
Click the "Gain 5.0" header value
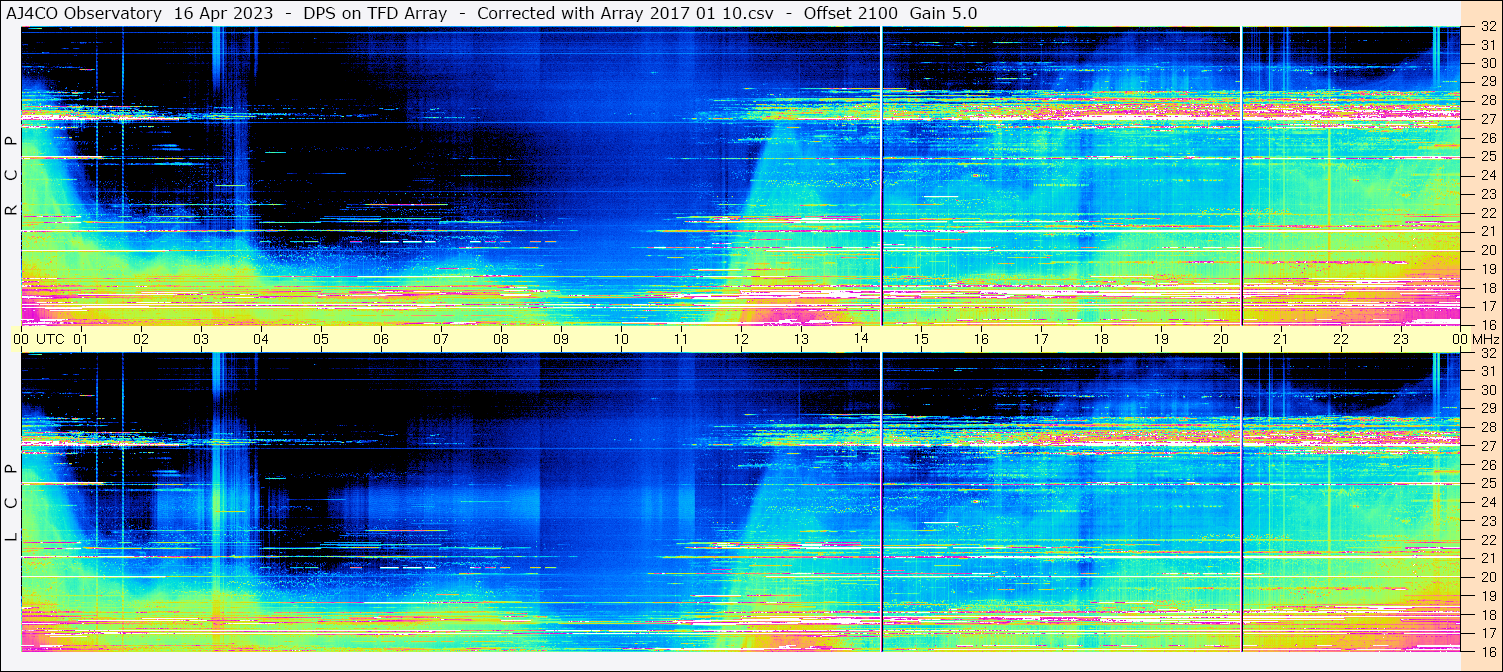944,14
